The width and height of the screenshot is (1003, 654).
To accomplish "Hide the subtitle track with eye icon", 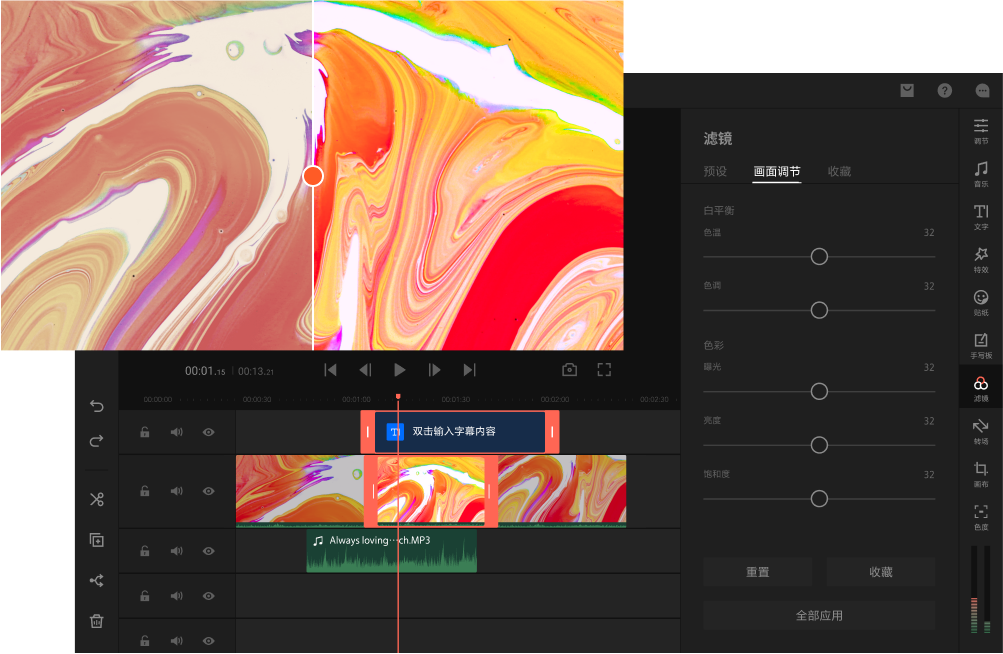I will coord(209,432).
